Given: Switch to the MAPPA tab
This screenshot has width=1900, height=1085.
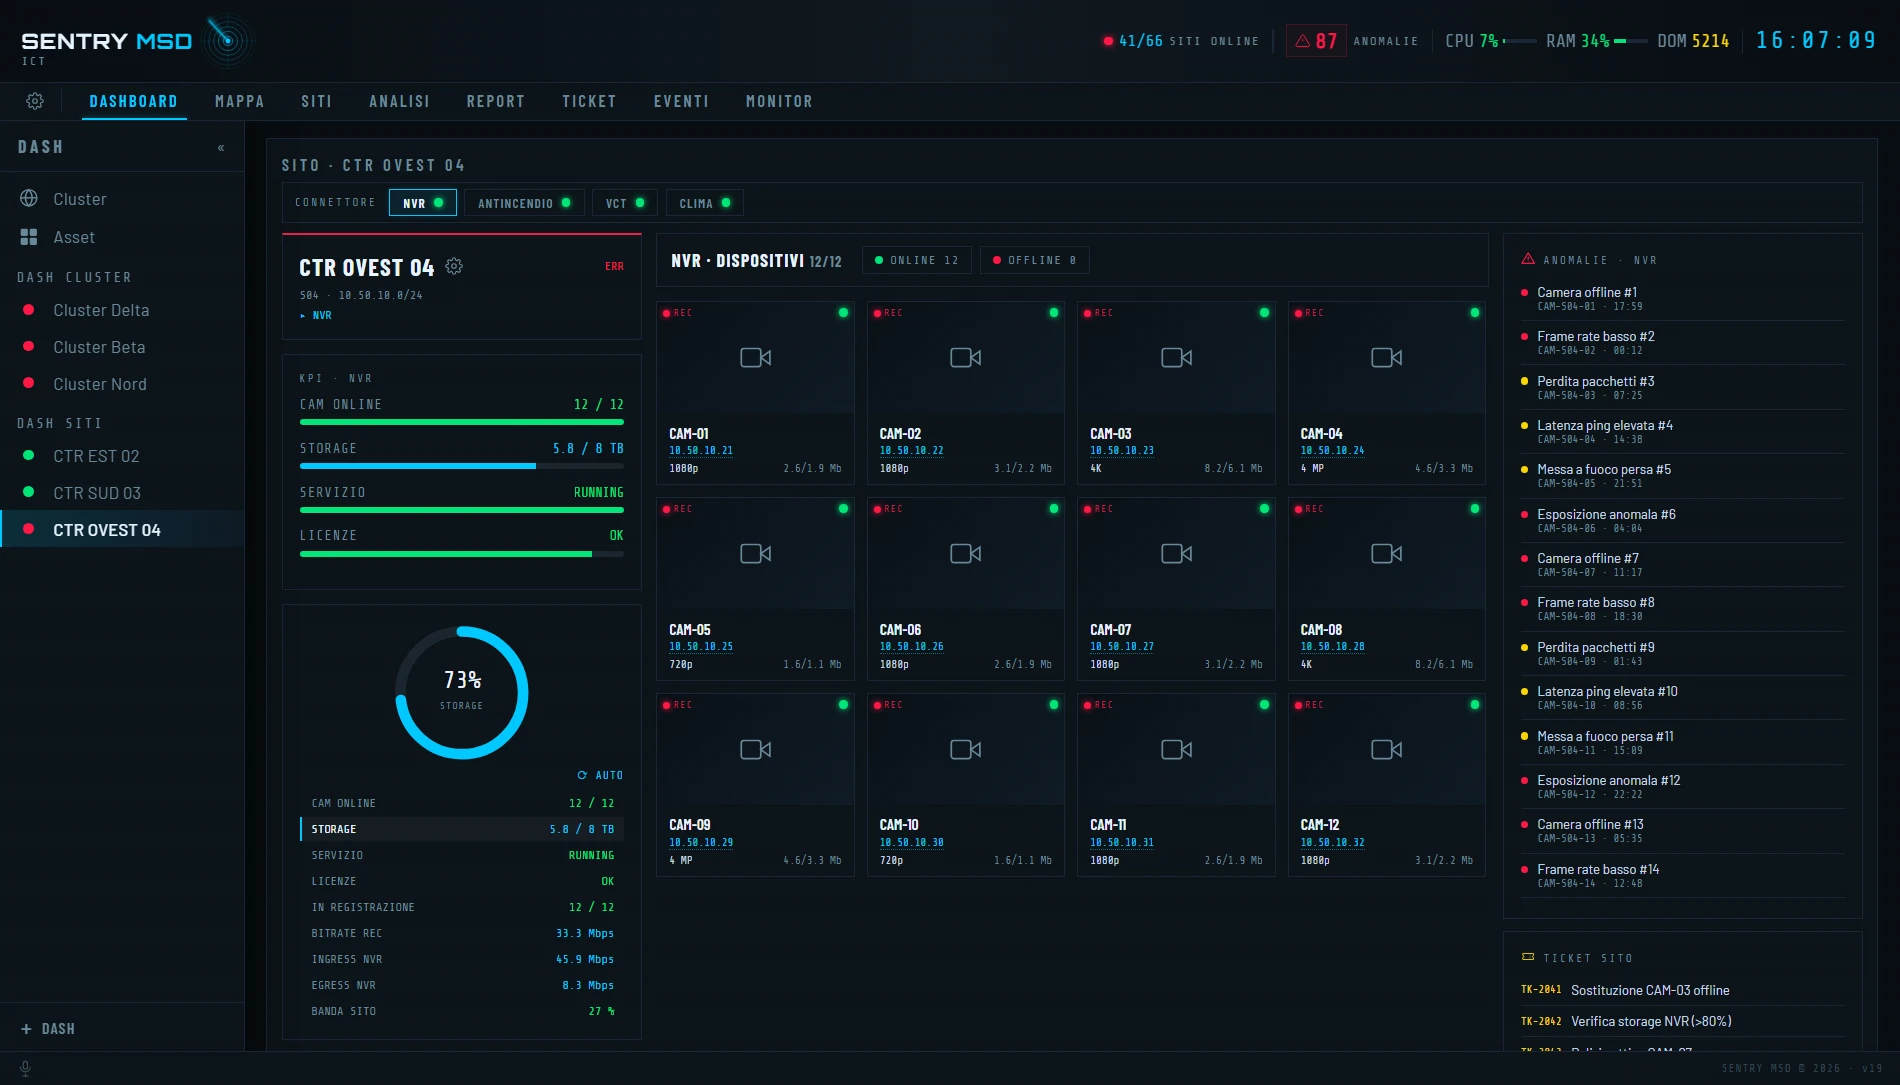Looking at the screenshot, I should 239,101.
